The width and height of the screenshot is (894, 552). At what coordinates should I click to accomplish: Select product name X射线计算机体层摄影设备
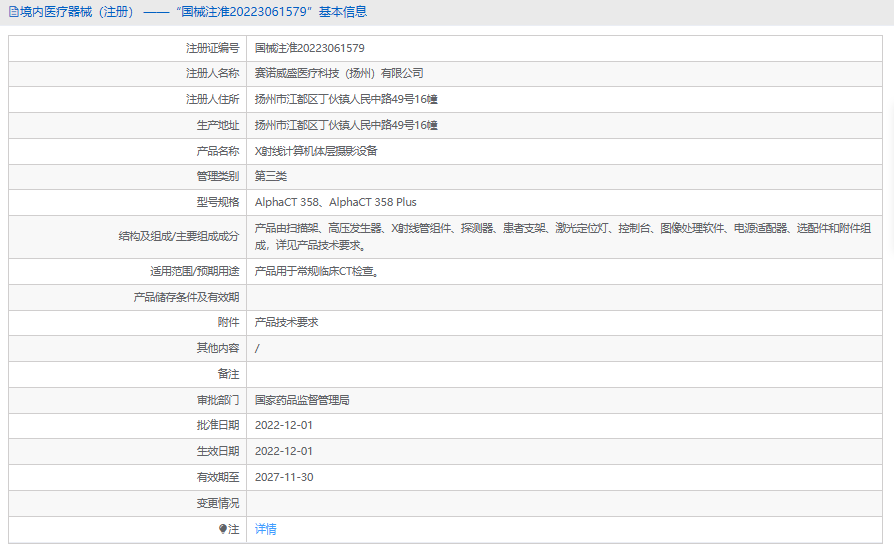click(316, 151)
